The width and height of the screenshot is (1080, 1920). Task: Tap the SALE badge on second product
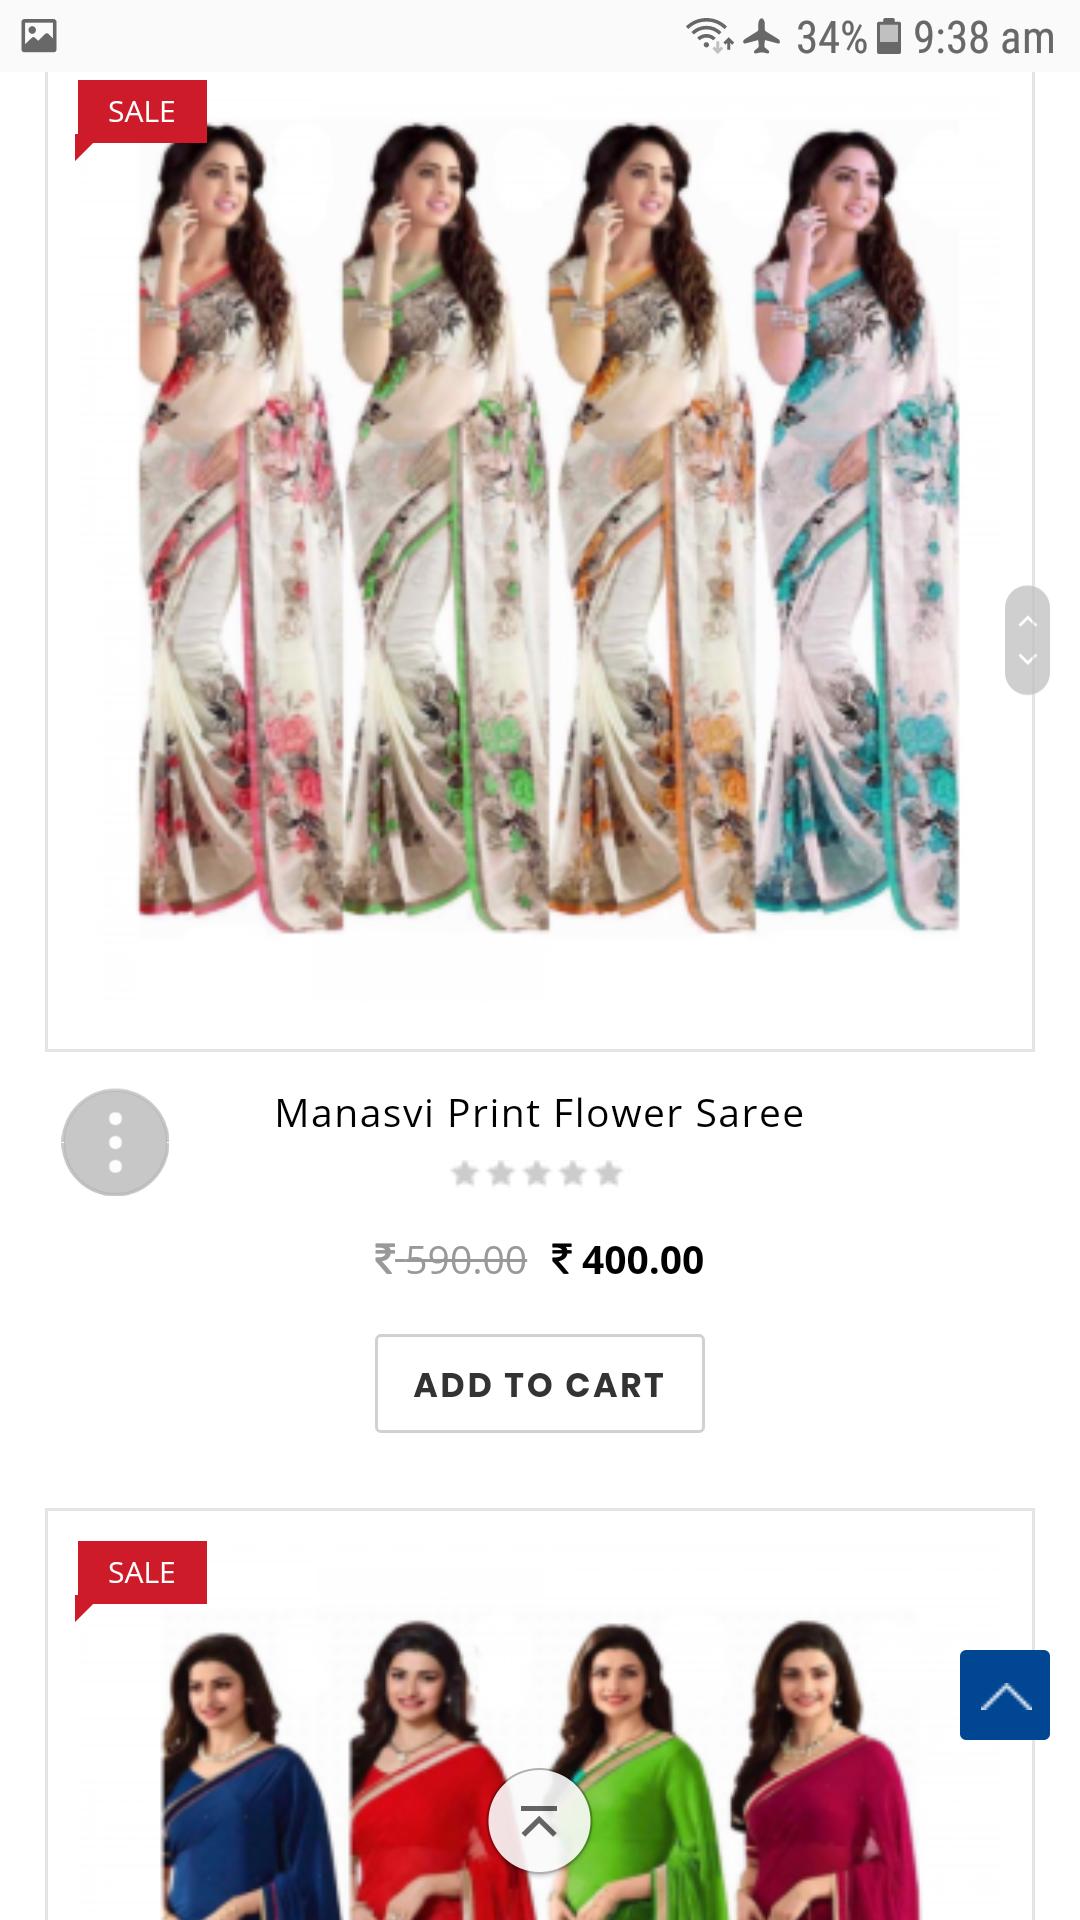[x=141, y=1573]
